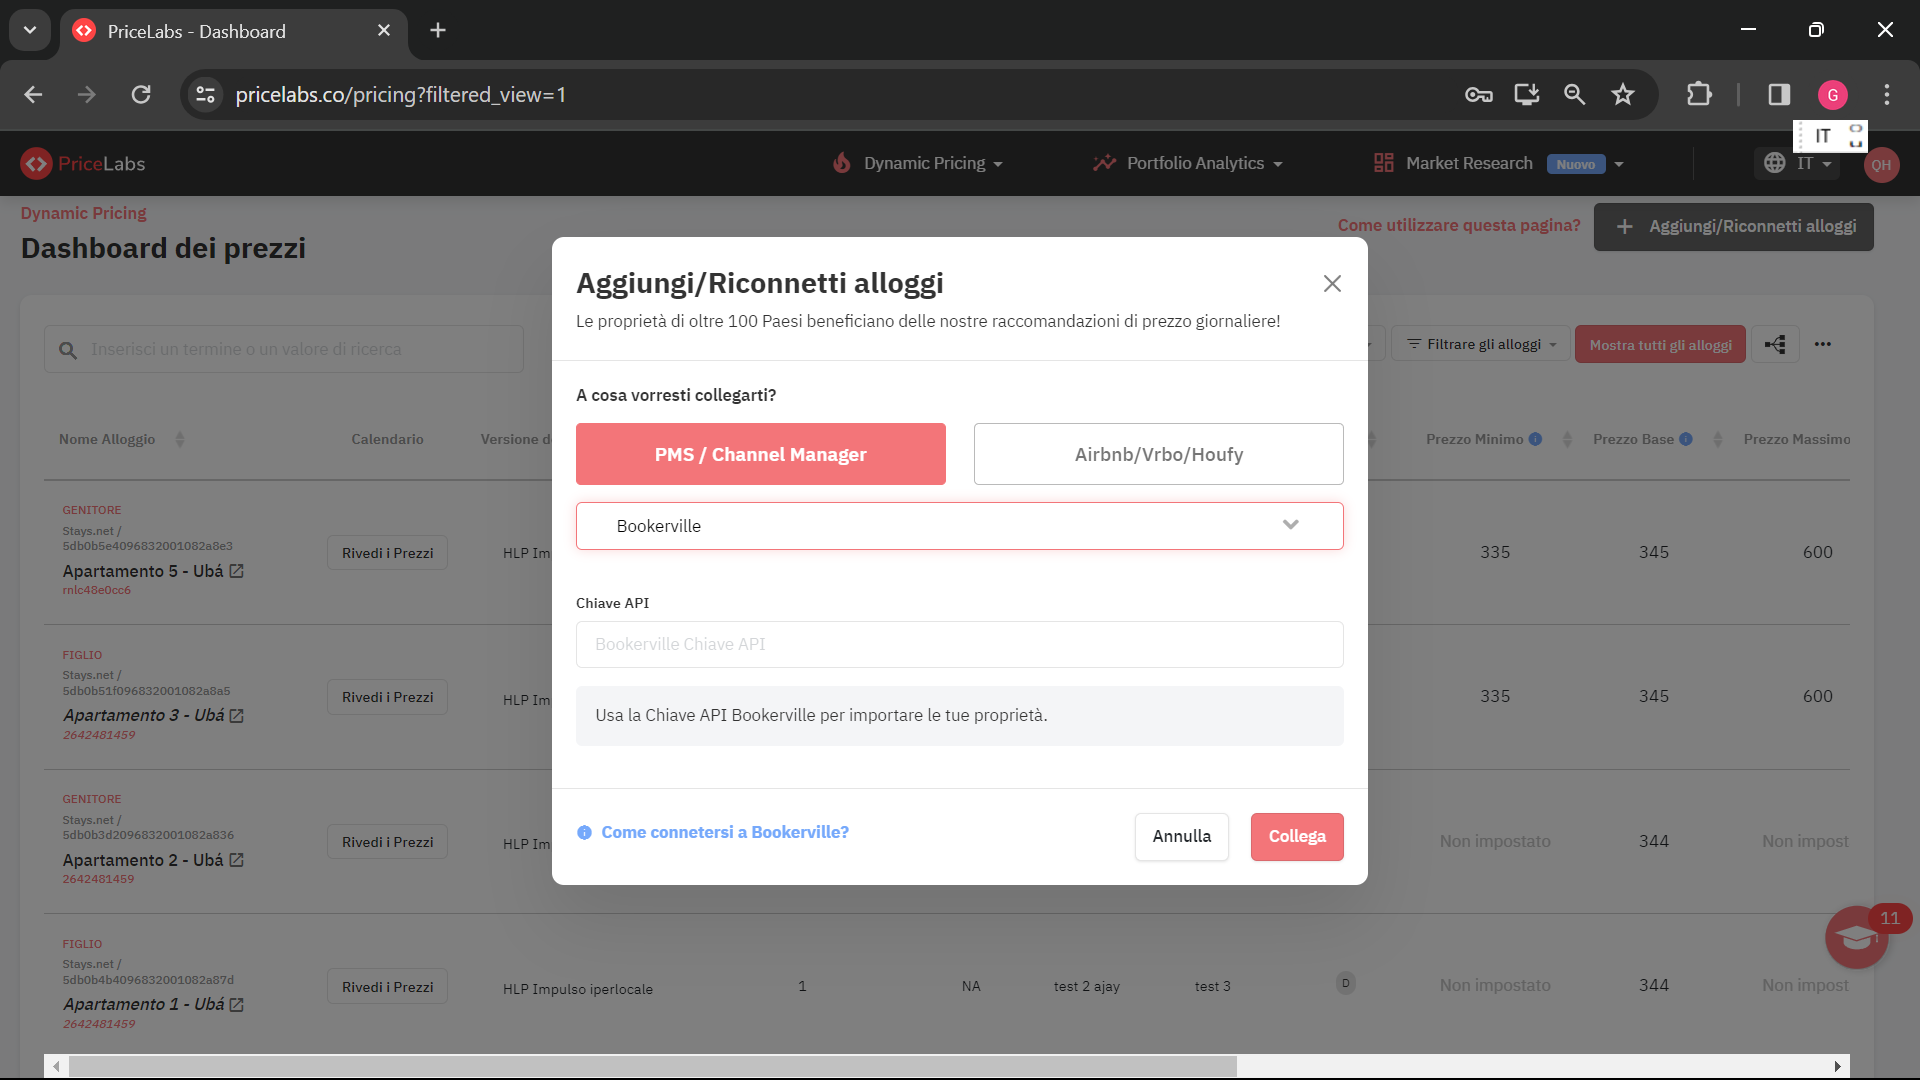
Task: Click Rivedi i Prezzi for Apartamento 3
Action: pos(387,697)
